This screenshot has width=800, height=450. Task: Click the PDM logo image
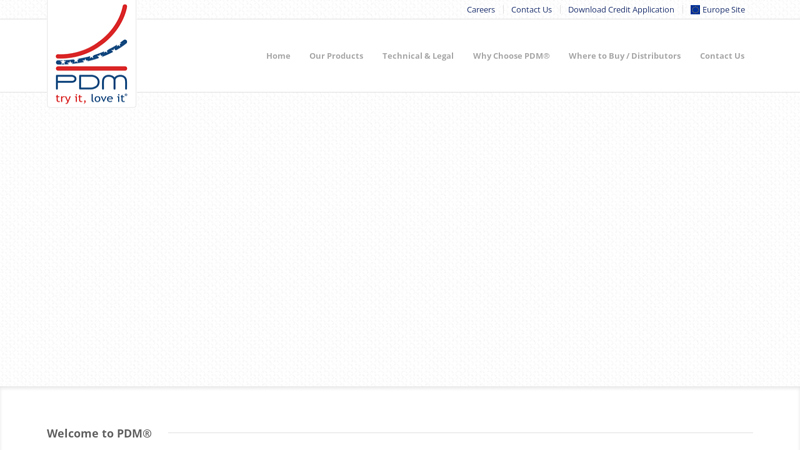click(91, 53)
